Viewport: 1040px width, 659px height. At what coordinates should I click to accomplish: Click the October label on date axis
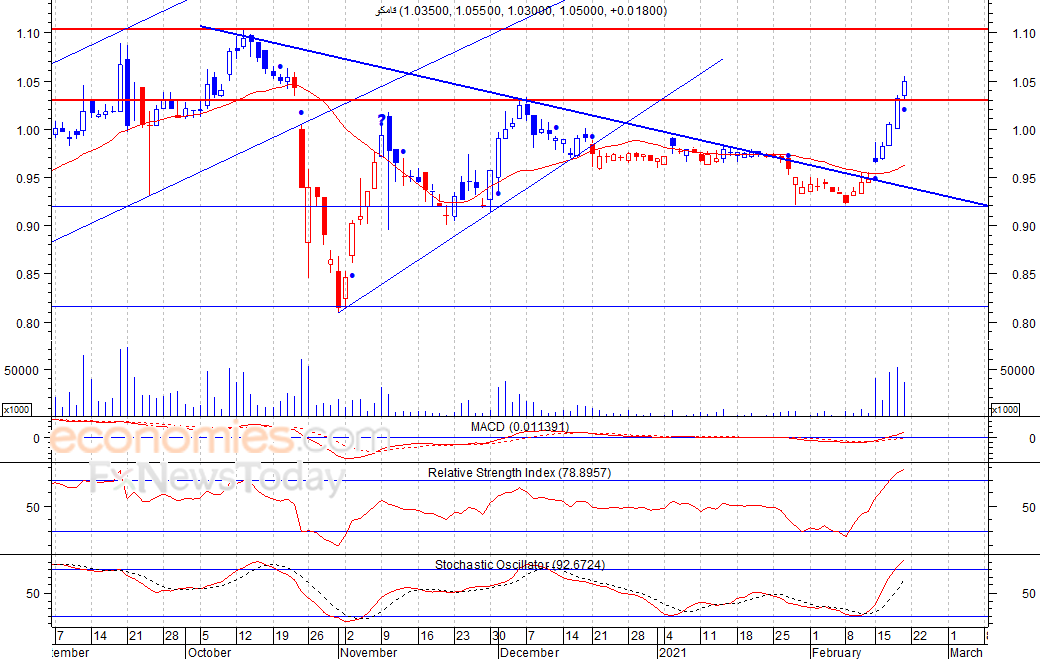click(209, 652)
